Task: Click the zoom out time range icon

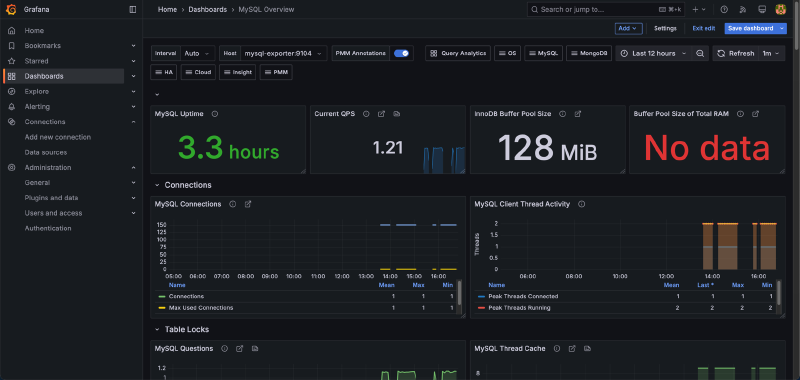Action: (x=700, y=54)
